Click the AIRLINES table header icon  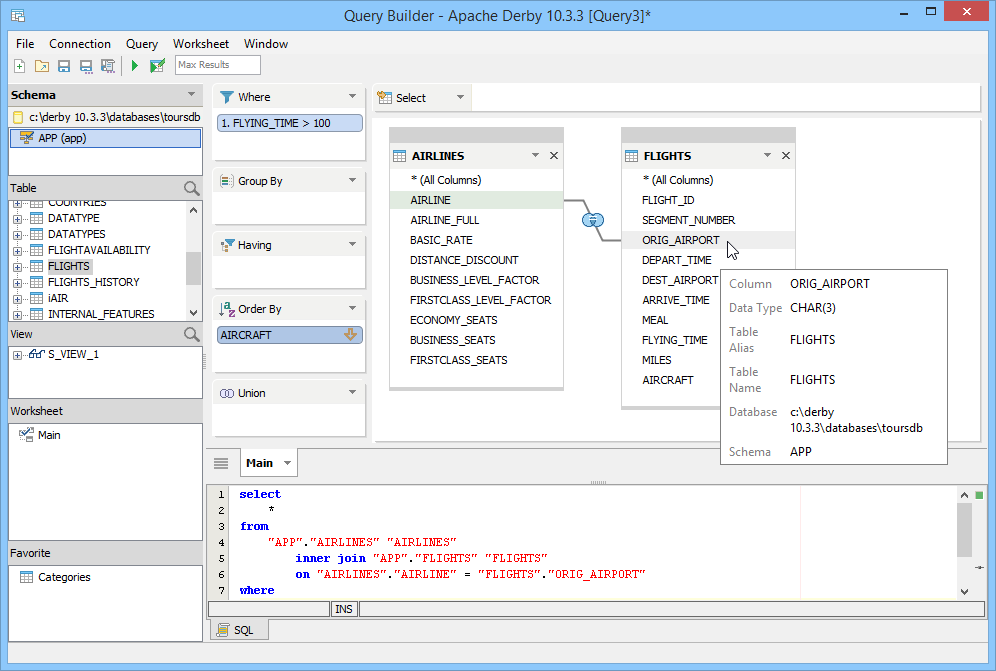(400, 156)
